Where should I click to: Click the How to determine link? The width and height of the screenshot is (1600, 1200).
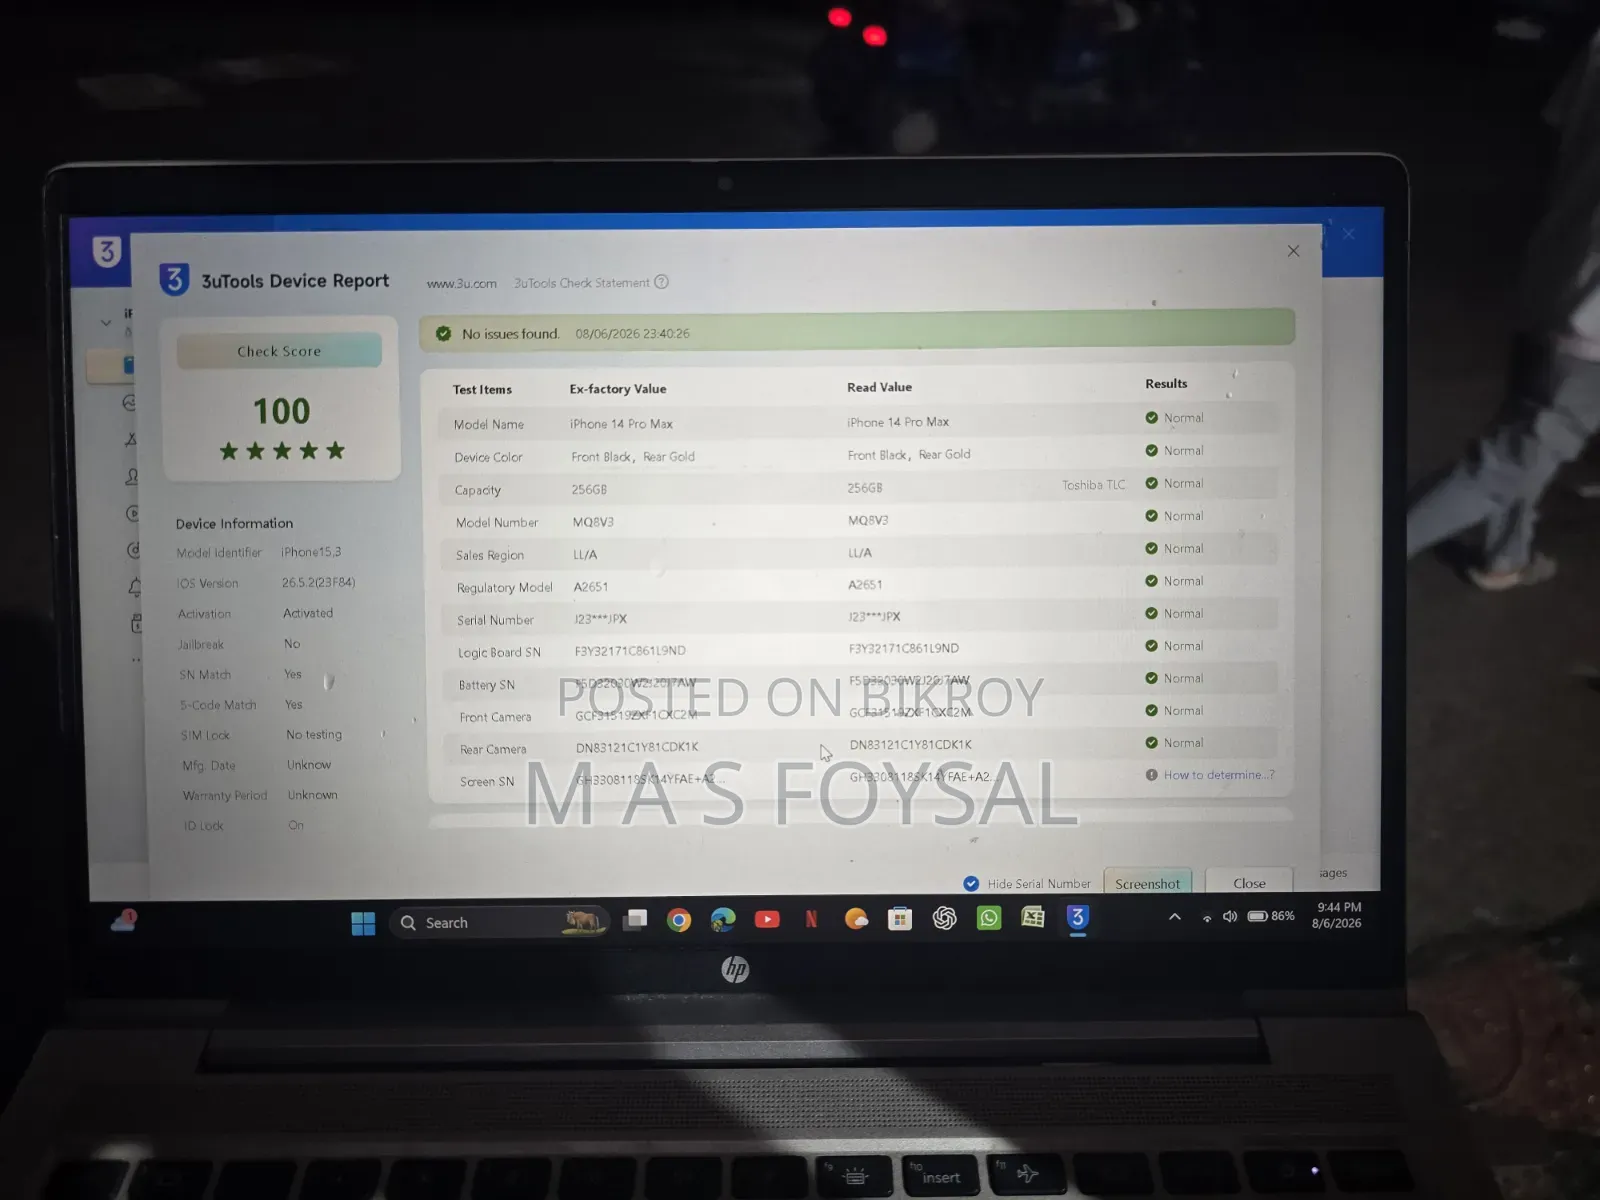pos(1219,775)
